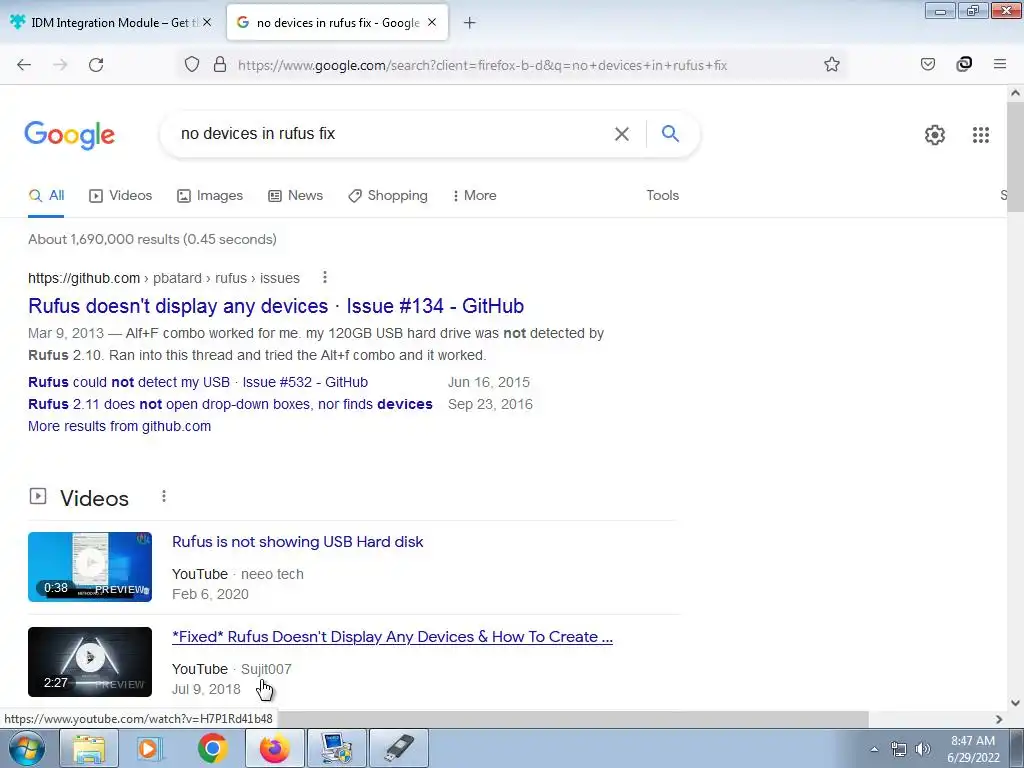Save page to Pocket

coord(928,64)
